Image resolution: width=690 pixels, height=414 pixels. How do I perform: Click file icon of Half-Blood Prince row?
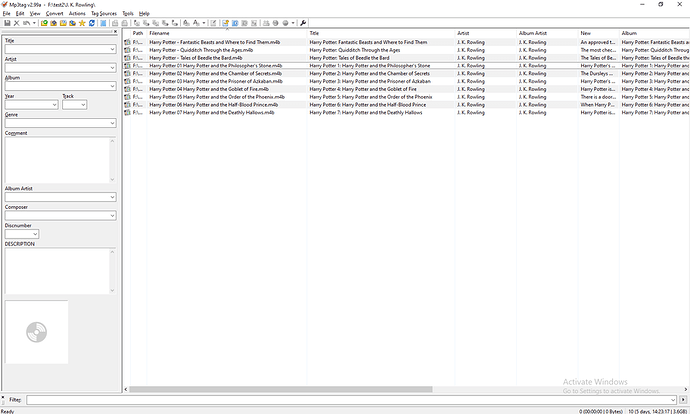point(127,105)
